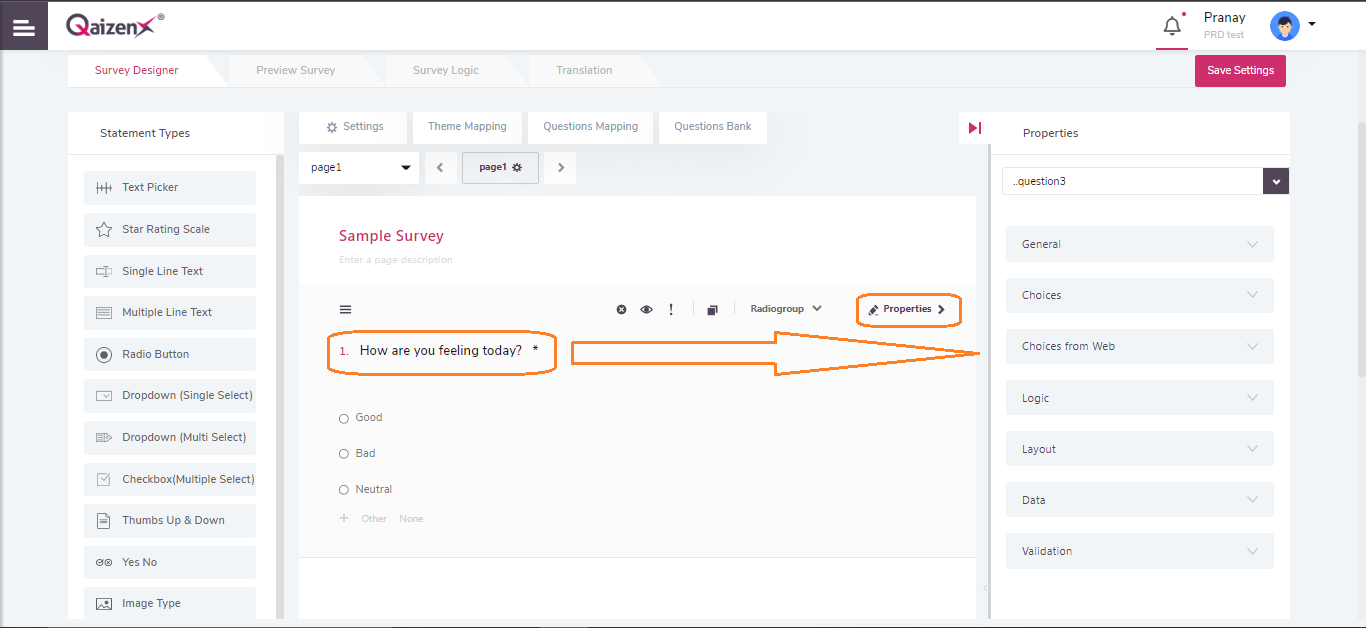Open the page1 page selector dropdown
The image size is (1366, 628).
(x=359, y=168)
